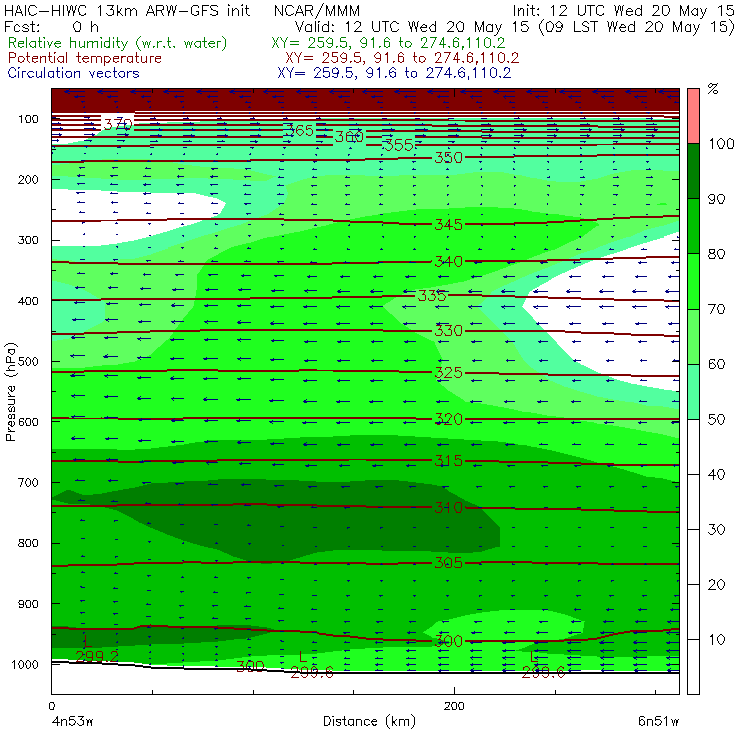The image size is (740, 740).
Task: Click the '299.2' low-value marker label
Action: (x=97, y=656)
